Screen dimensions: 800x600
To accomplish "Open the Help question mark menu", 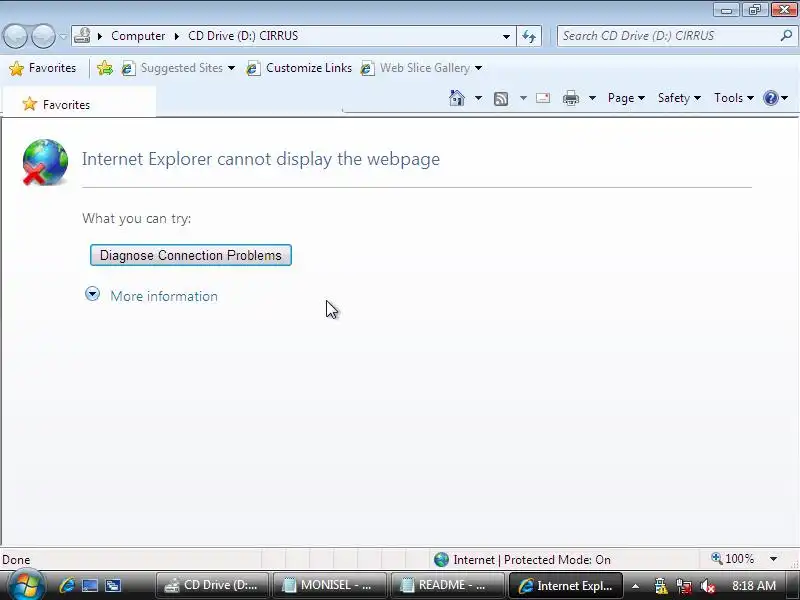I will click(x=776, y=97).
